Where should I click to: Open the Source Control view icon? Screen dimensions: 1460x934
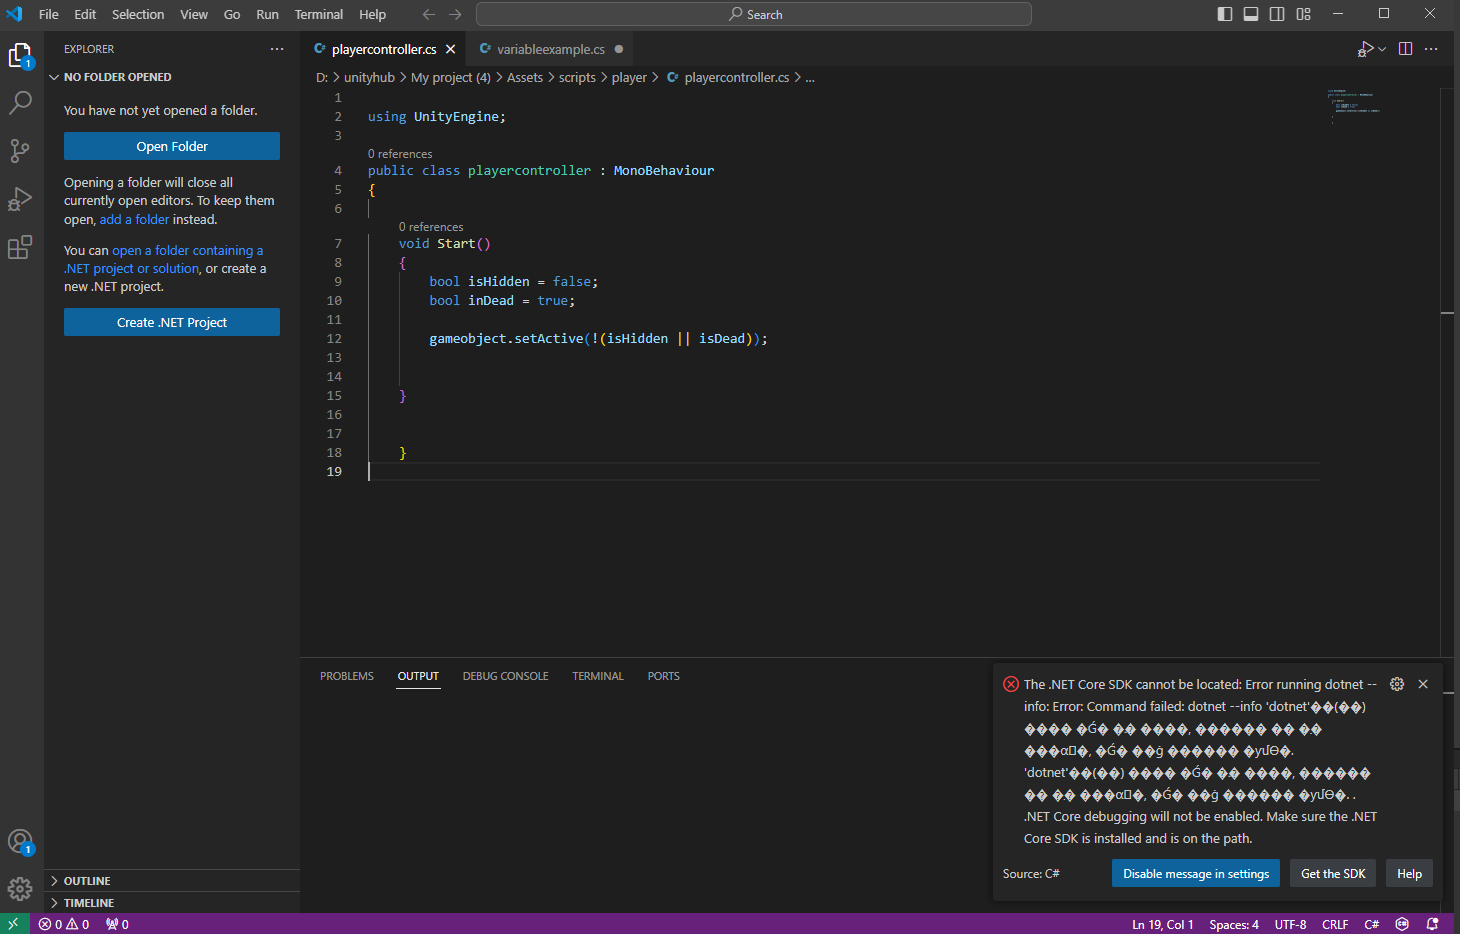coord(21,151)
